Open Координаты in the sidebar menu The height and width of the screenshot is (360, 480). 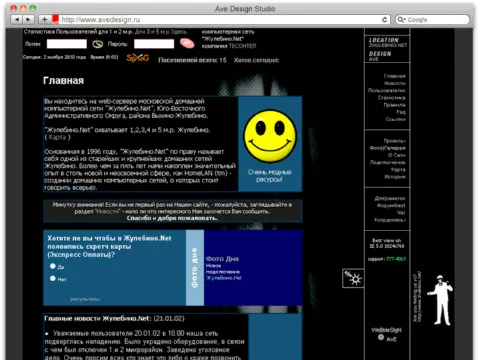(390, 220)
